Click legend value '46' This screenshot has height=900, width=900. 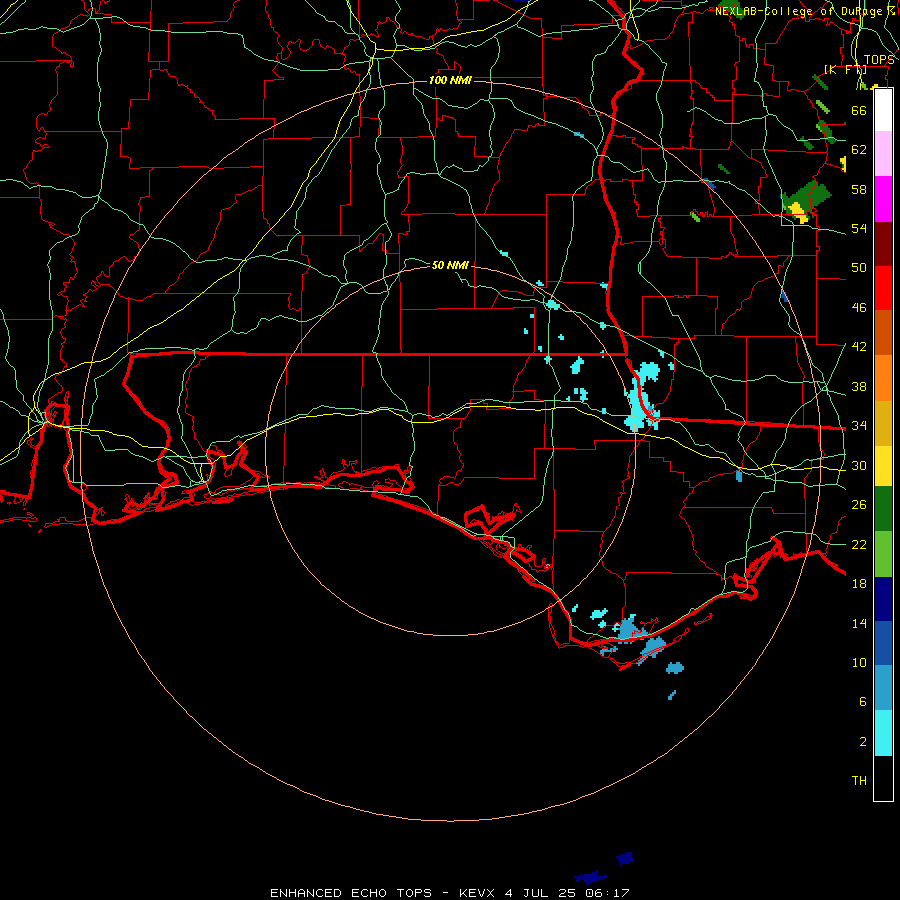pyautogui.click(x=859, y=308)
